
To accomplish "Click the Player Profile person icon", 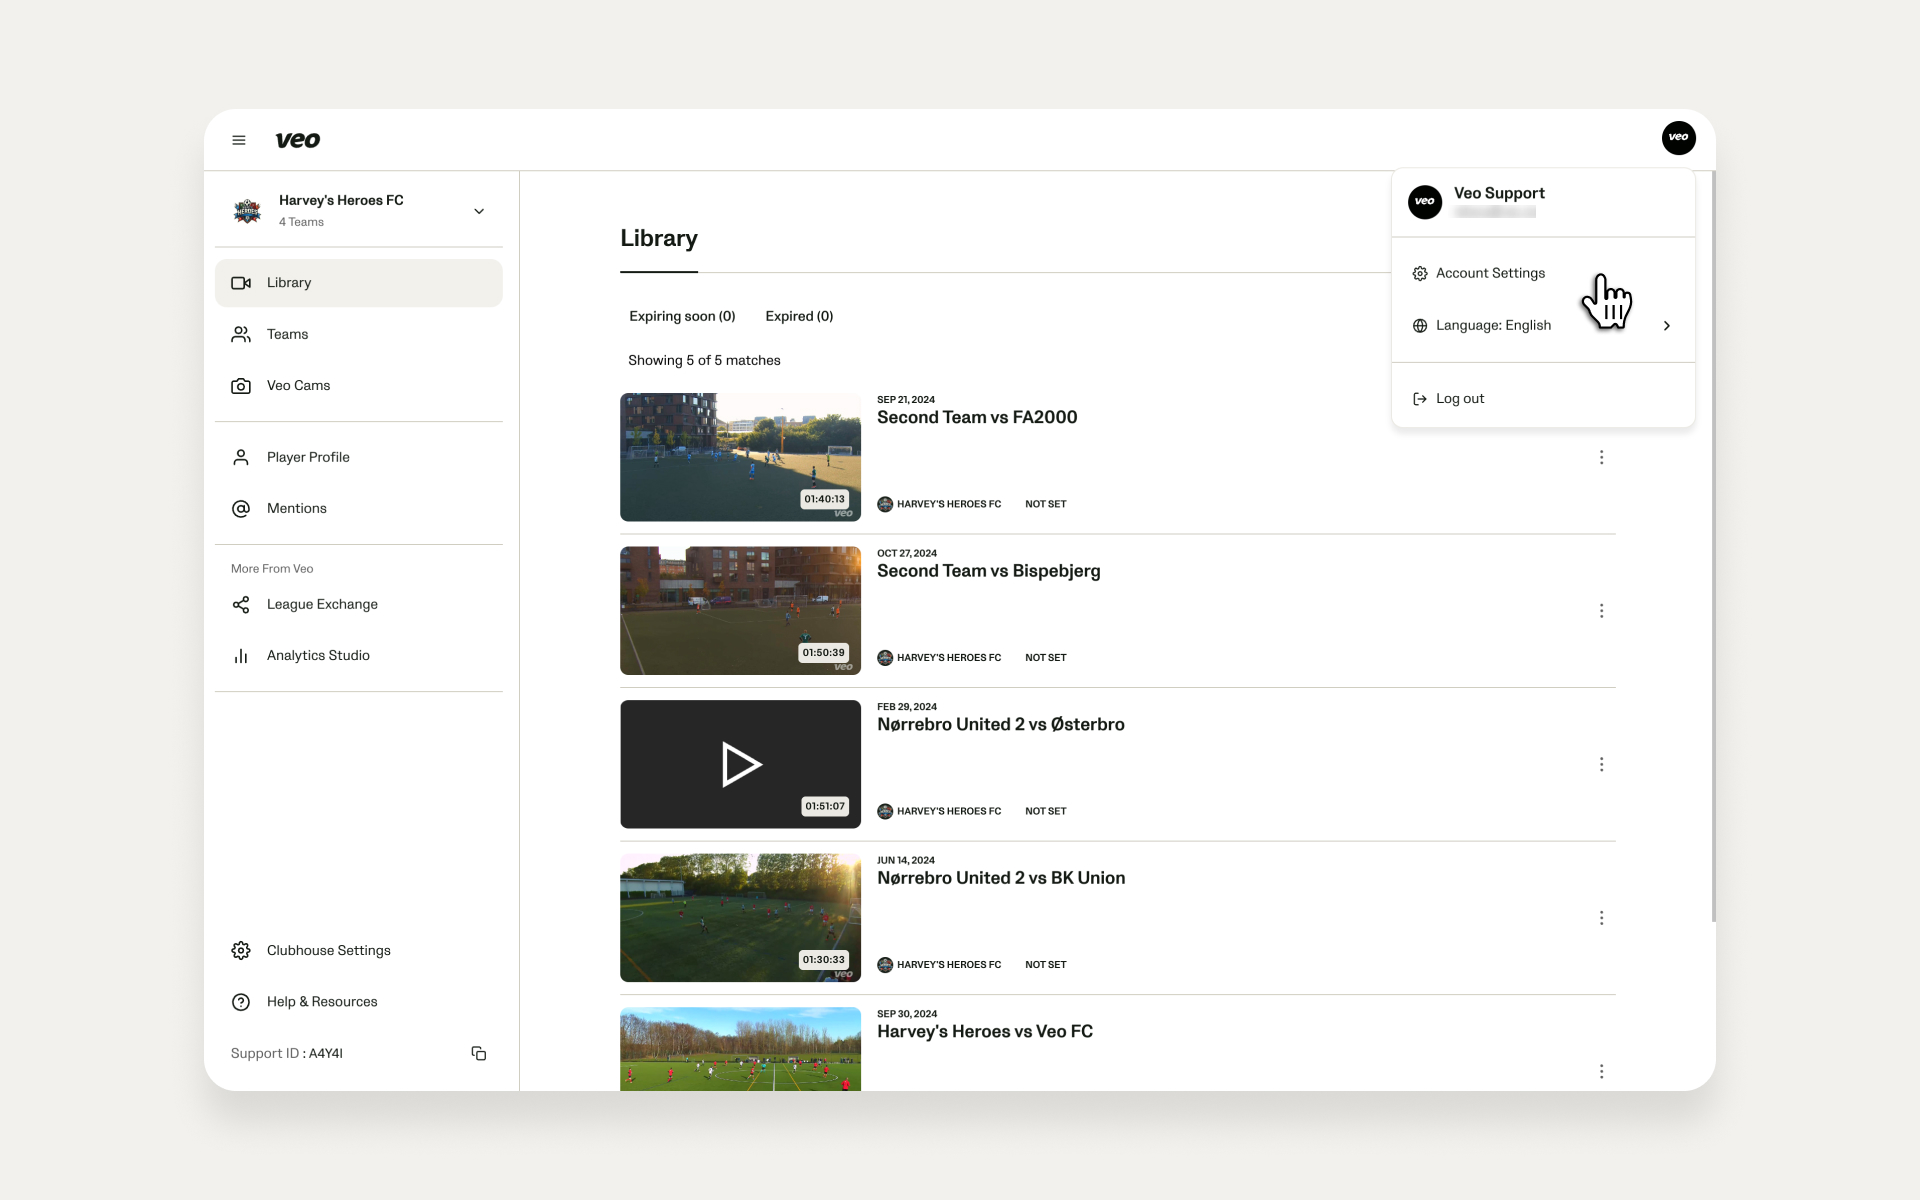I will [241, 457].
